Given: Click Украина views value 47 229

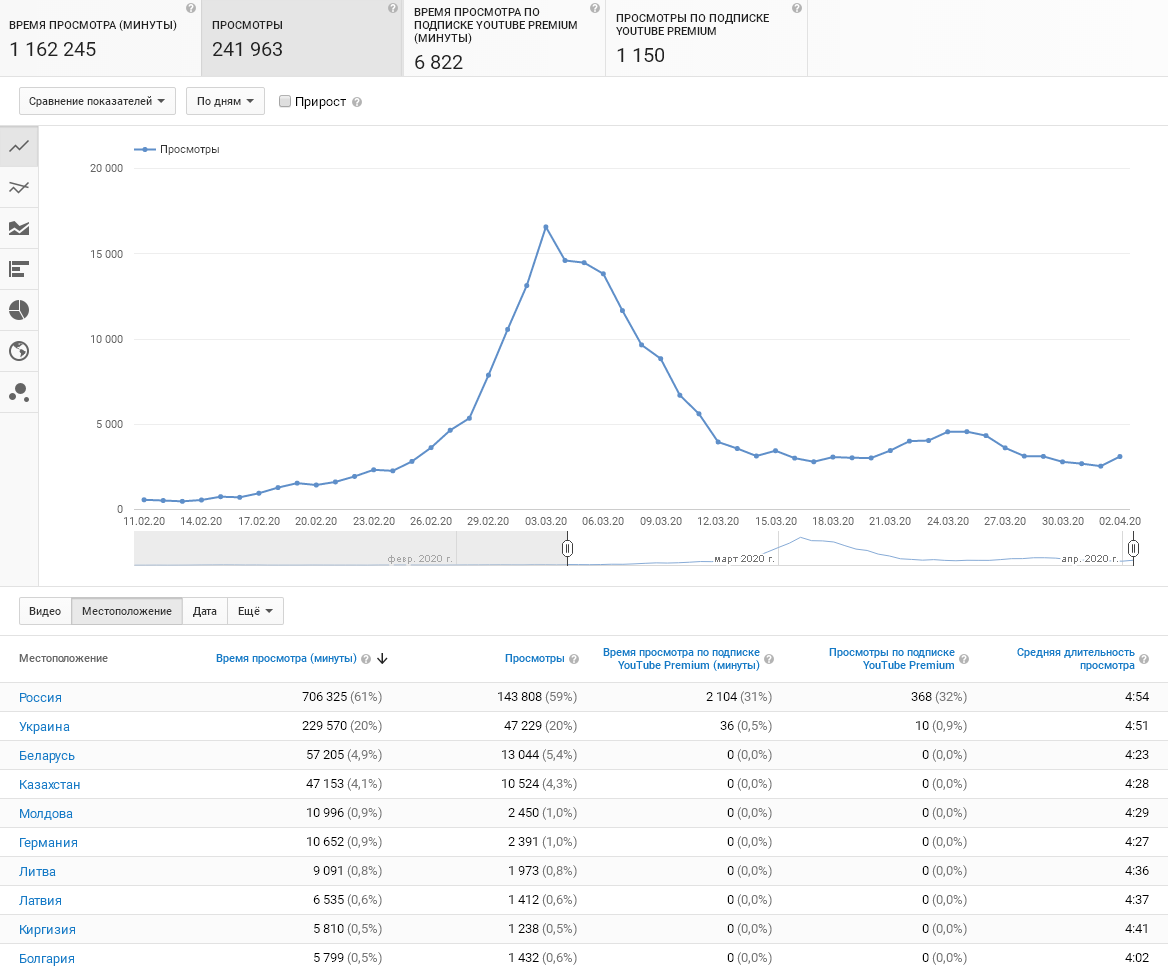Looking at the screenshot, I should pos(522,725).
